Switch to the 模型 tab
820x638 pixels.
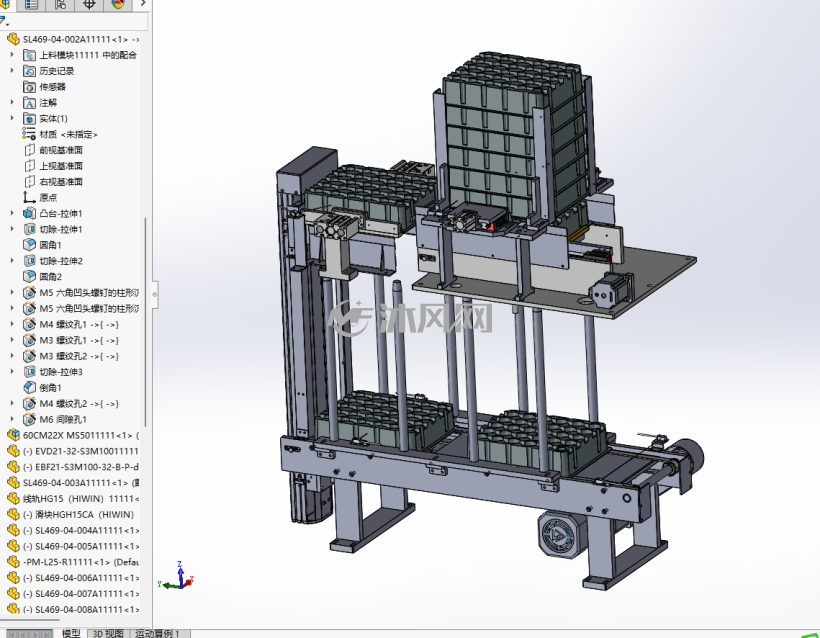71,633
